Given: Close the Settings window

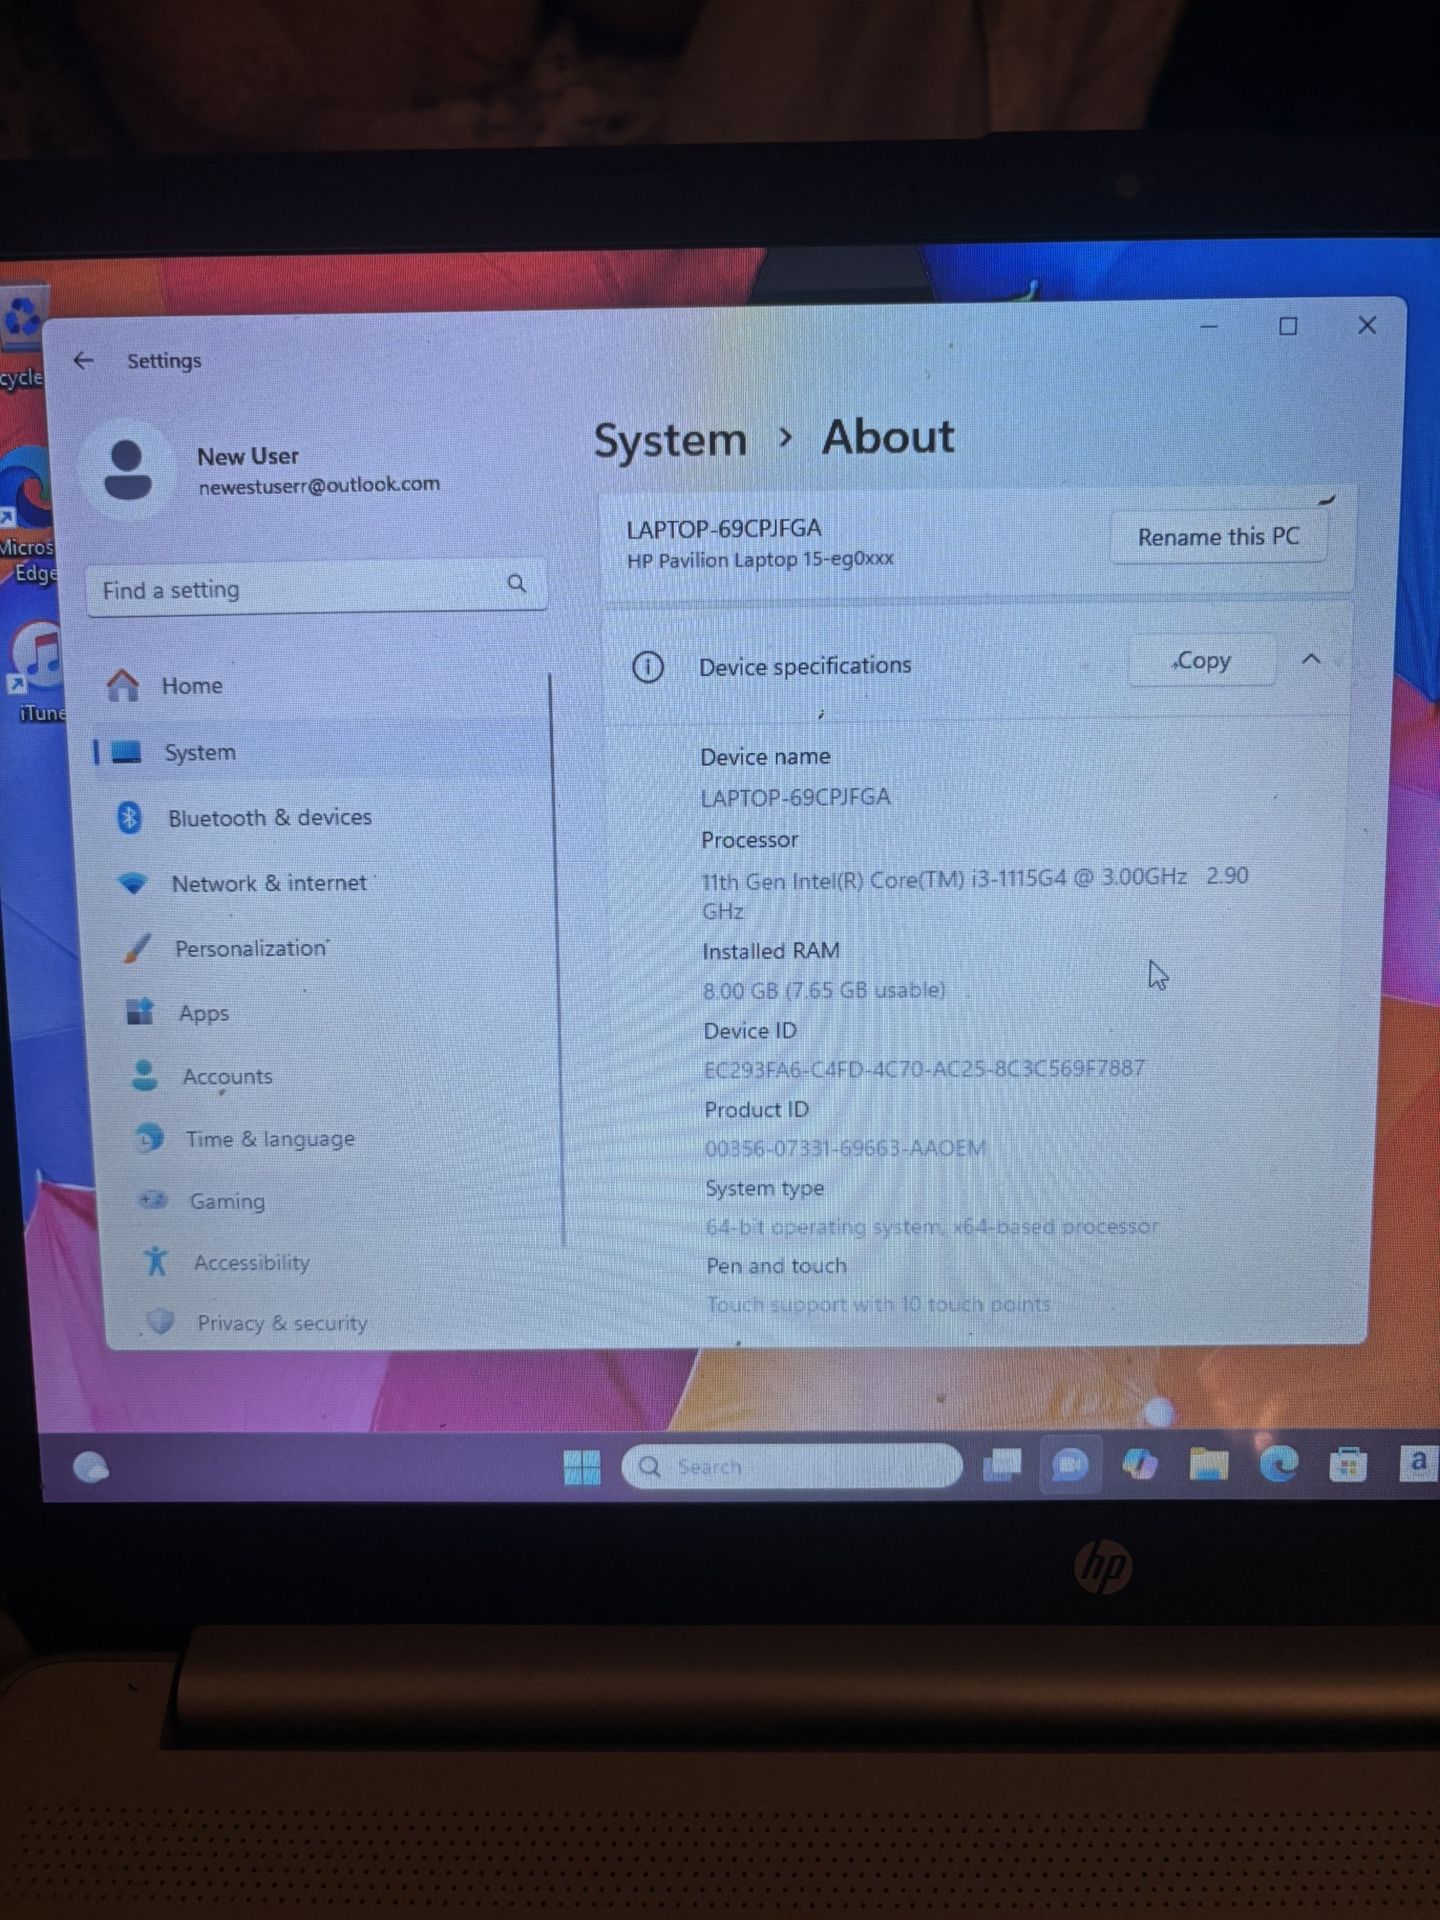Looking at the screenshot, I should pos(1367,325).
